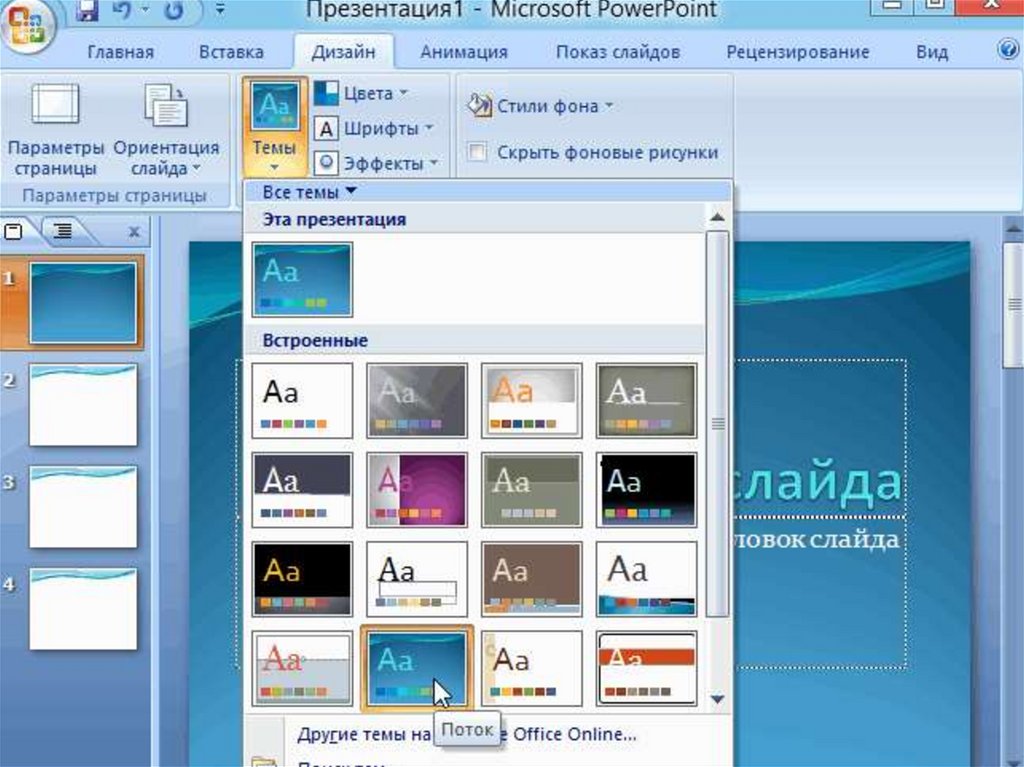The image size is (1024, 767).
Task: Select slide 1 thumbnail
Action: (x=83, y=302)
